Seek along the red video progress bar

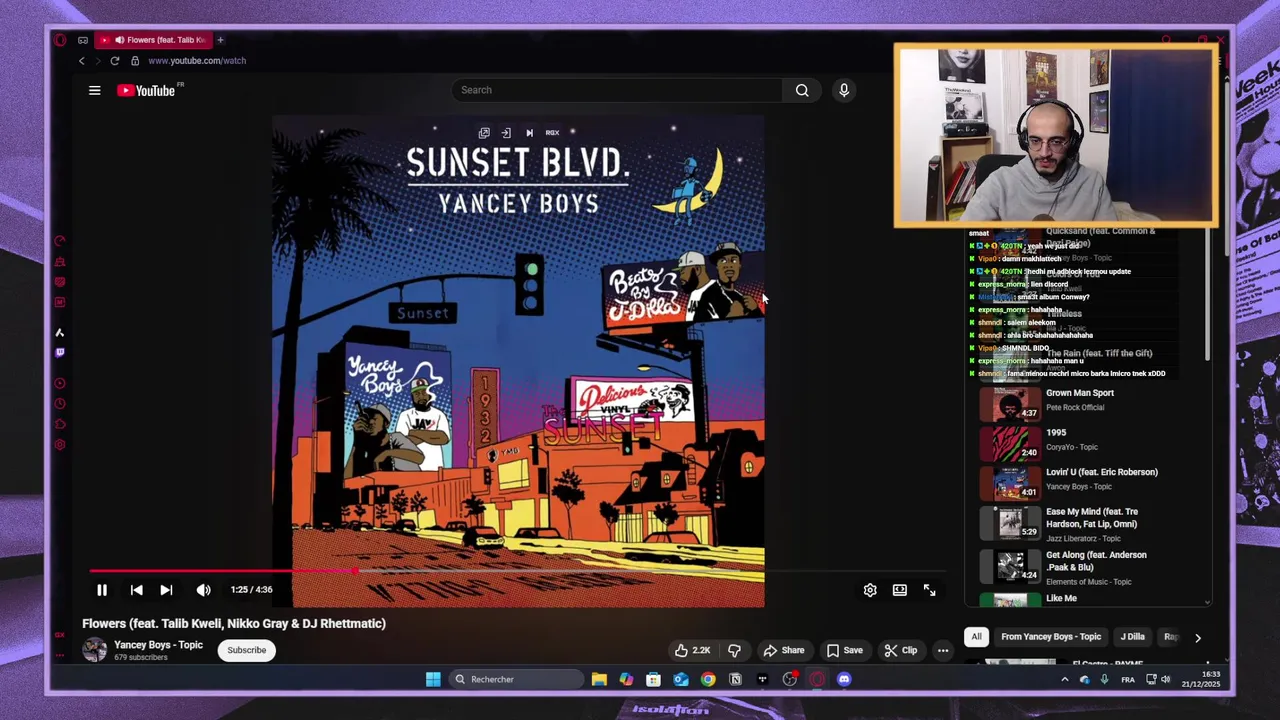click(223, 572)
